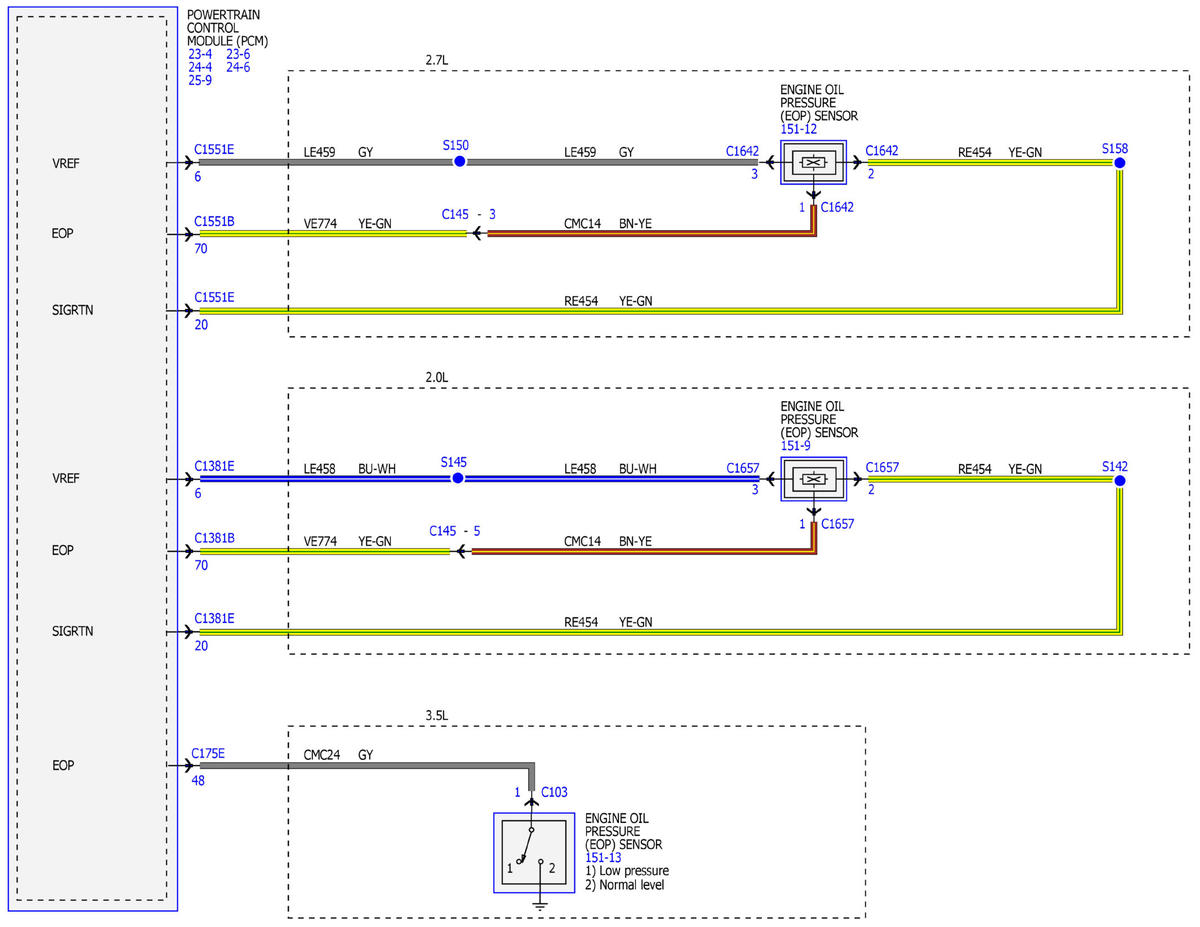
Task: Select the S150 splice dot
Action: pos(459,161)
